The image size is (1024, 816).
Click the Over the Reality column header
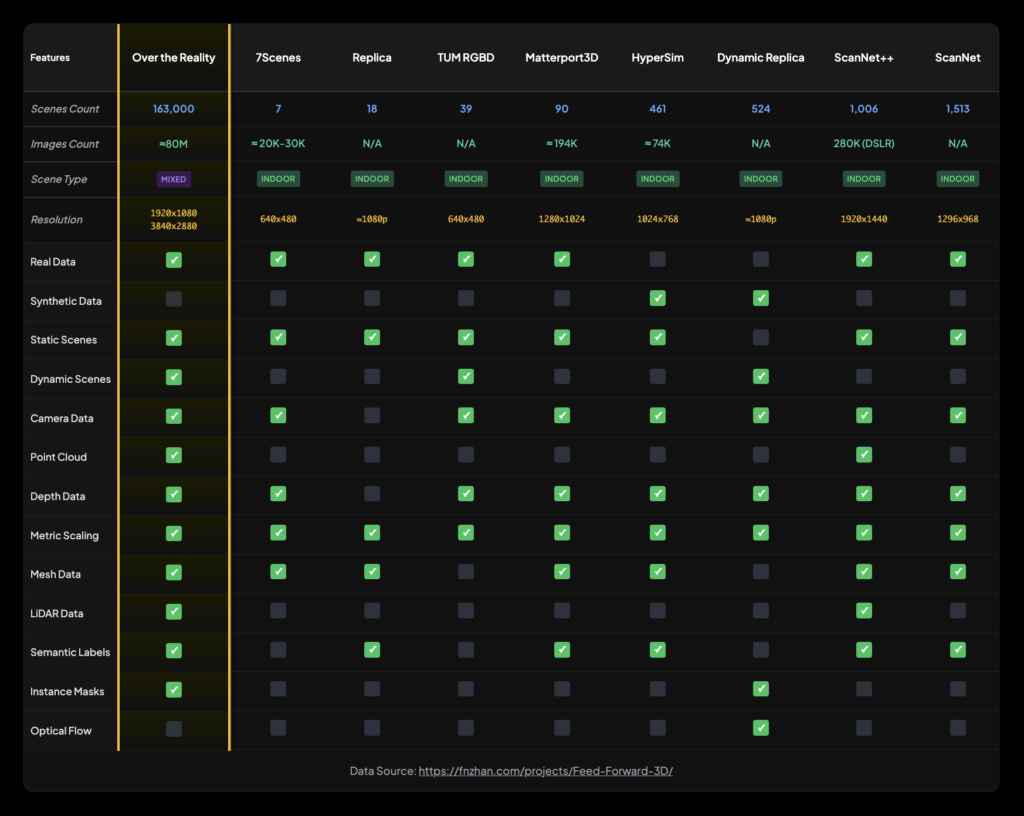click(x=174, y=58)
